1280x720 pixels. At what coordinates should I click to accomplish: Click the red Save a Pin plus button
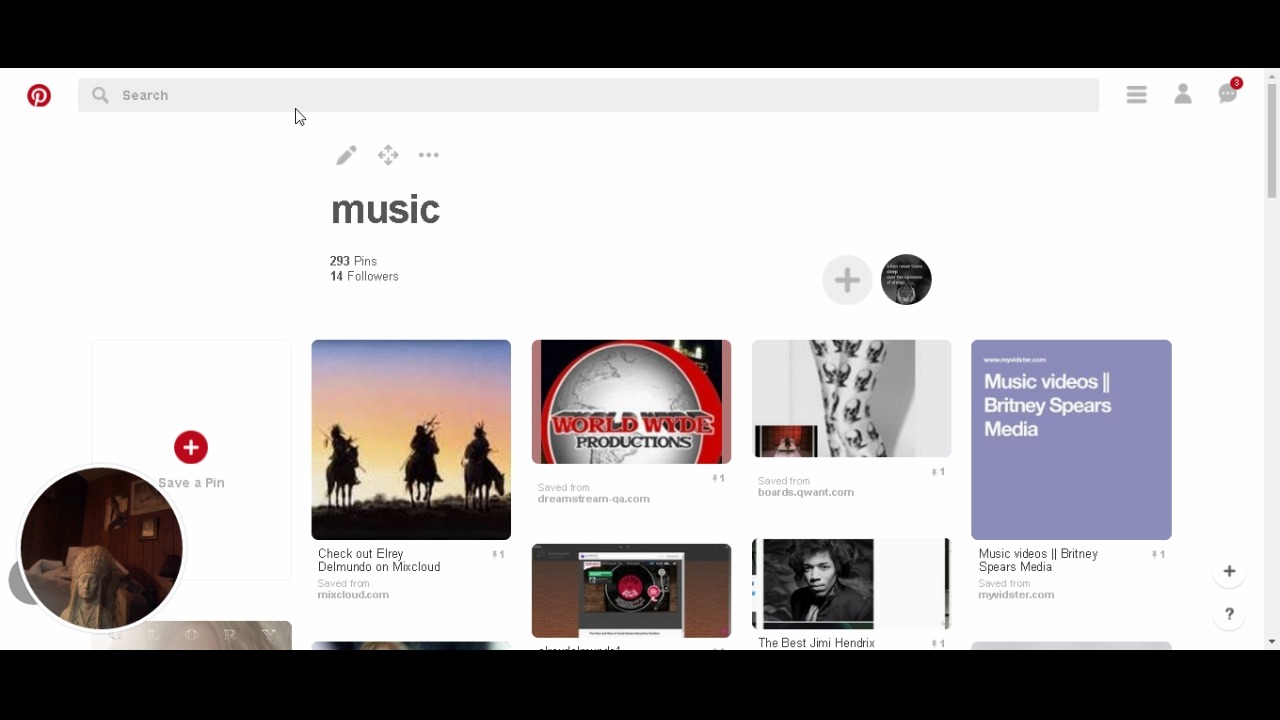(x=191, y=447)
